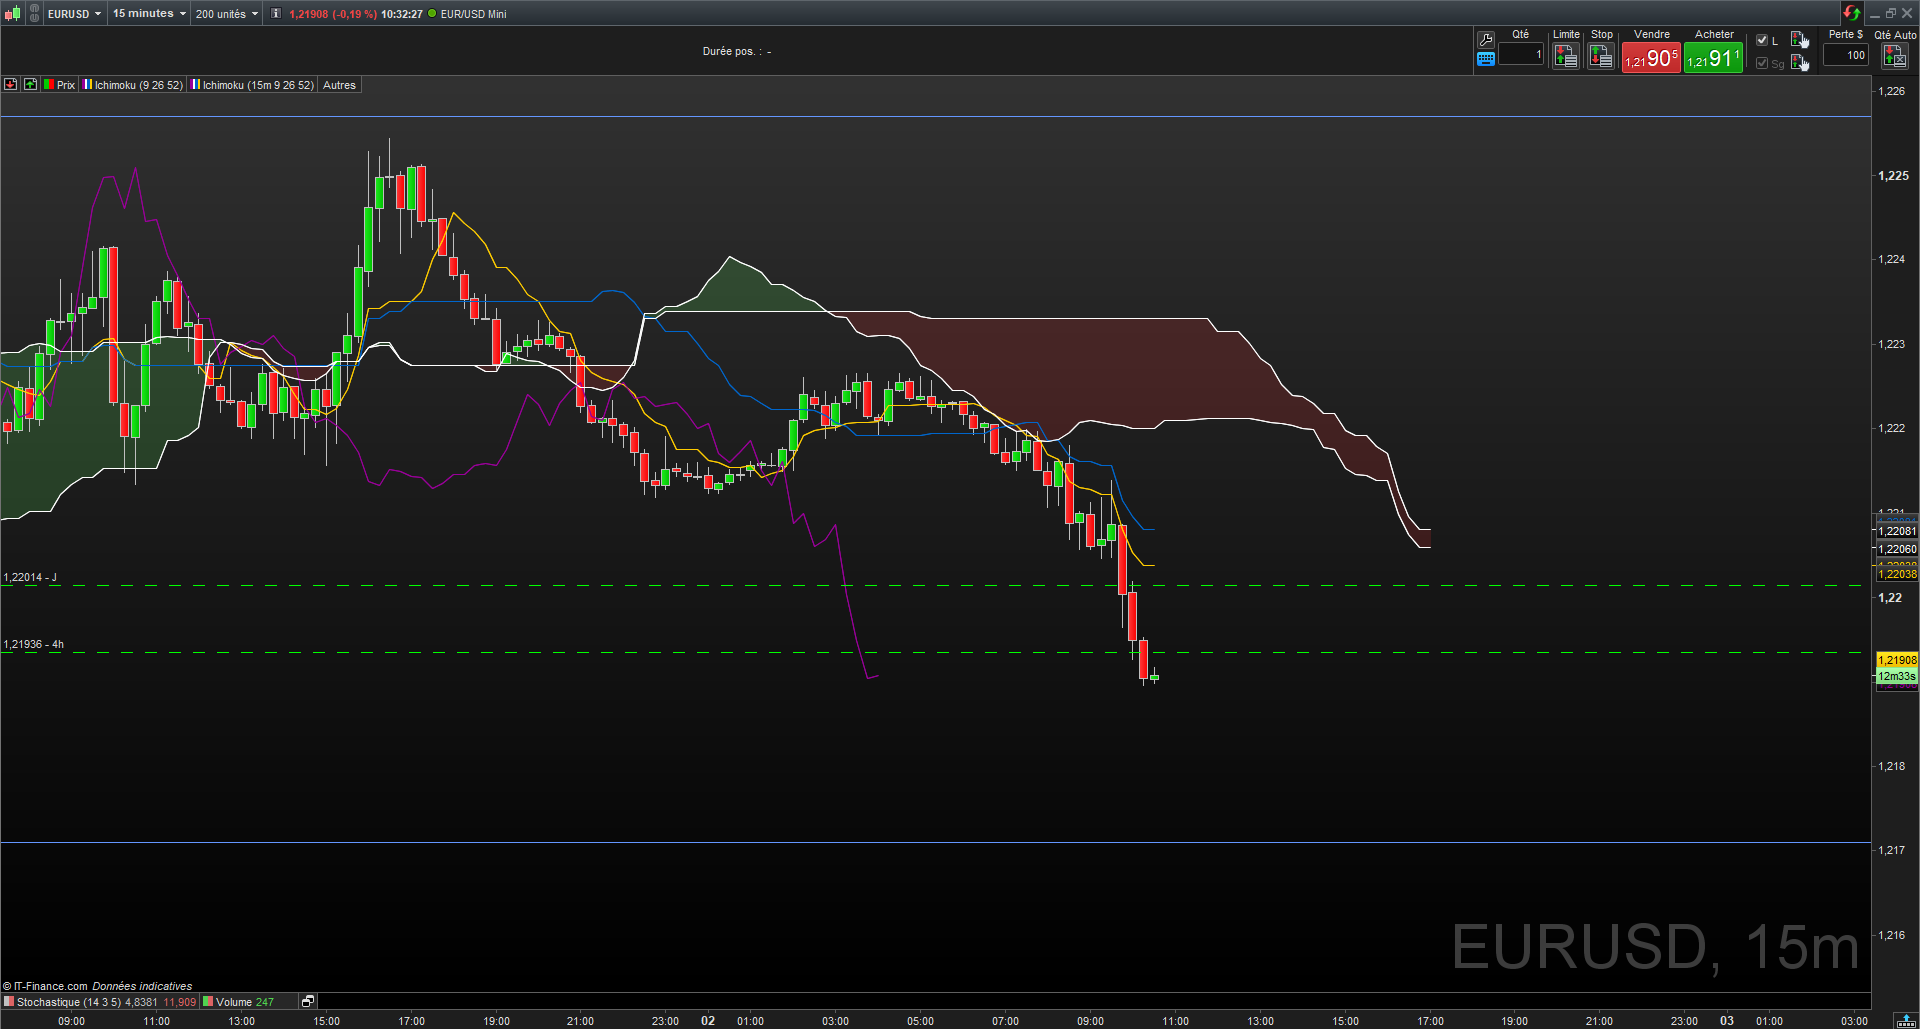Screen dimensions: 1920x1029
Task: Click the Stop order icon
Action: 1601,57
